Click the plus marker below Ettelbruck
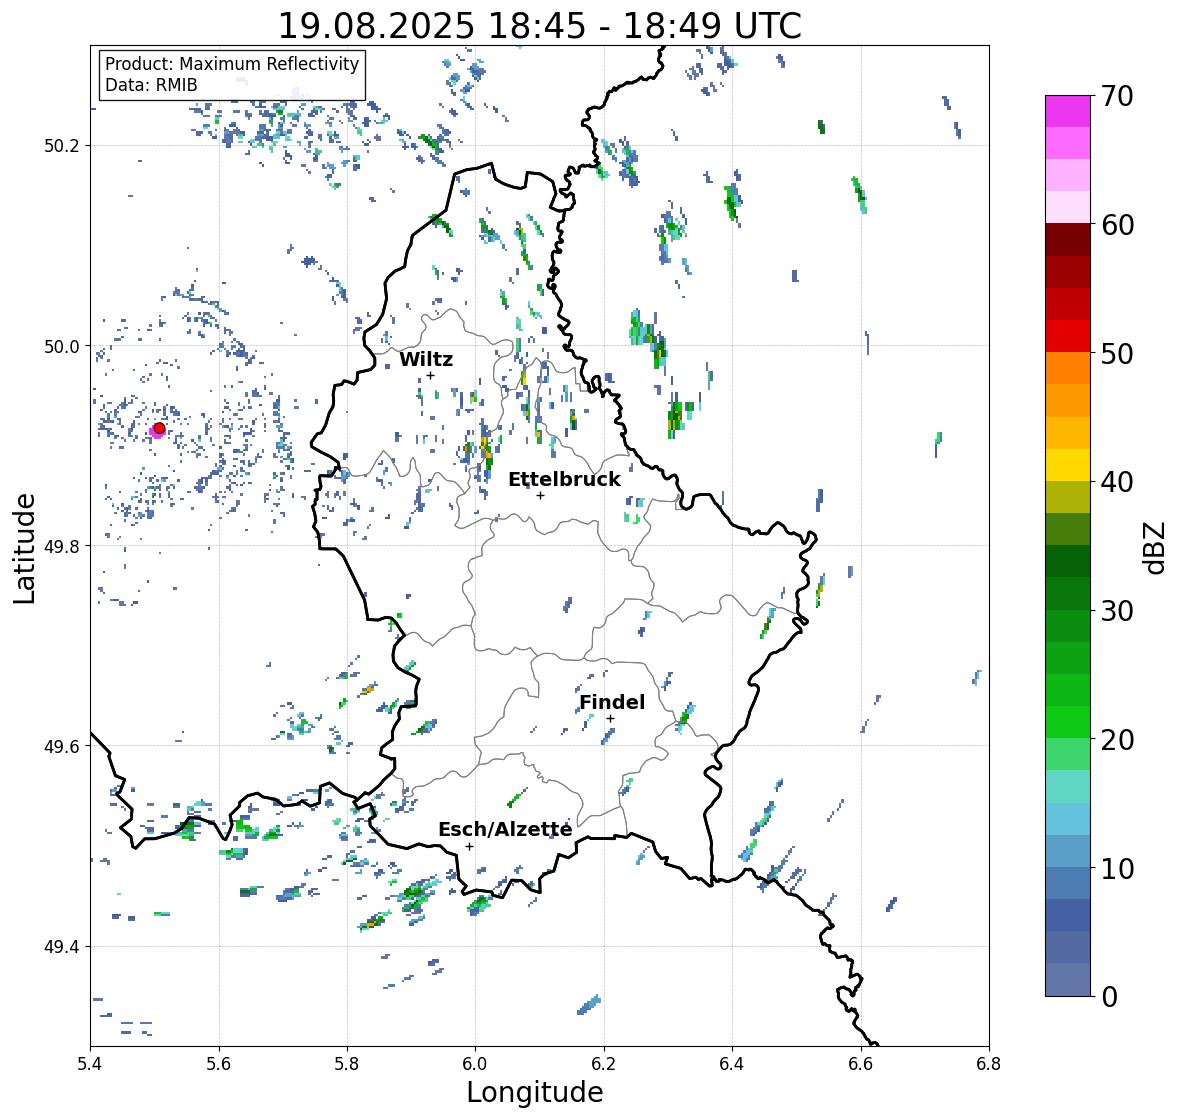Screen dimensions: 1179x1117 (540, 495)
